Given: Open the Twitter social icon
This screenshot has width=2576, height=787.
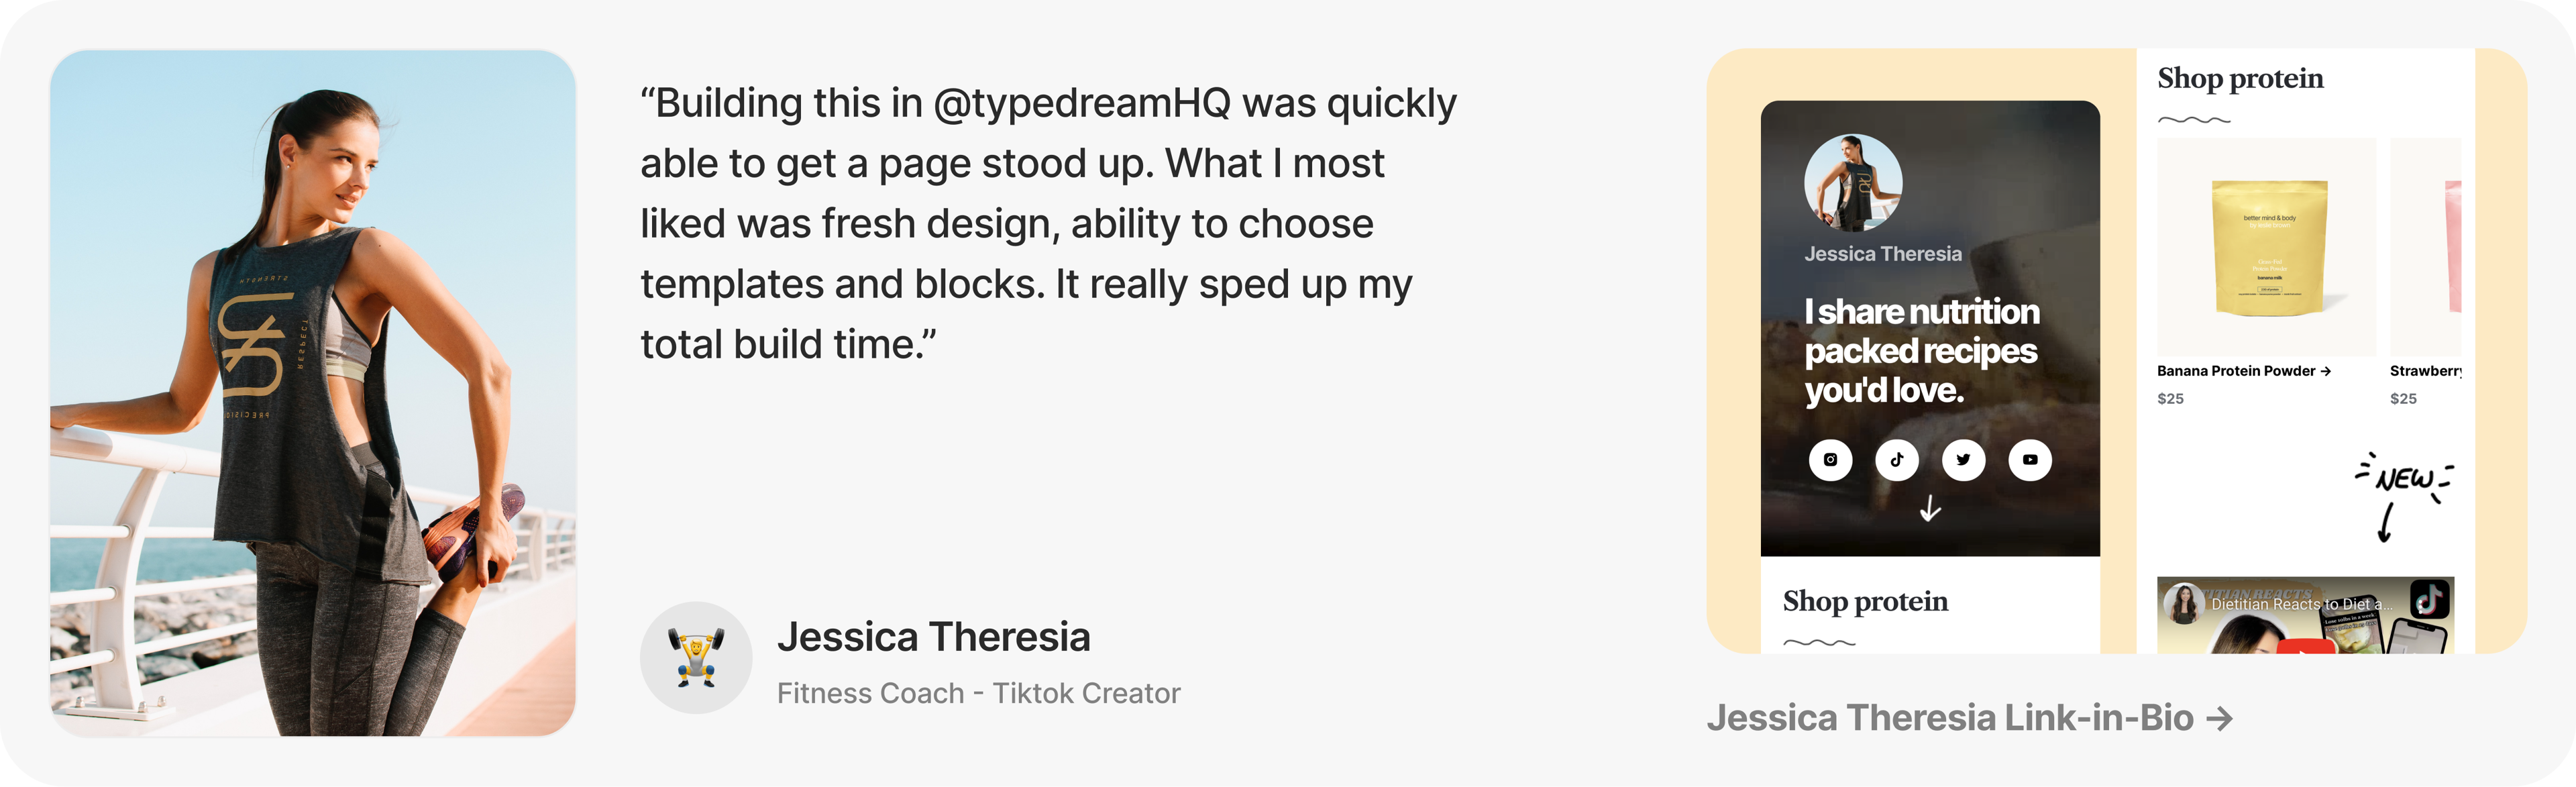Looking at the screenshot, I should click(1963, 460).
